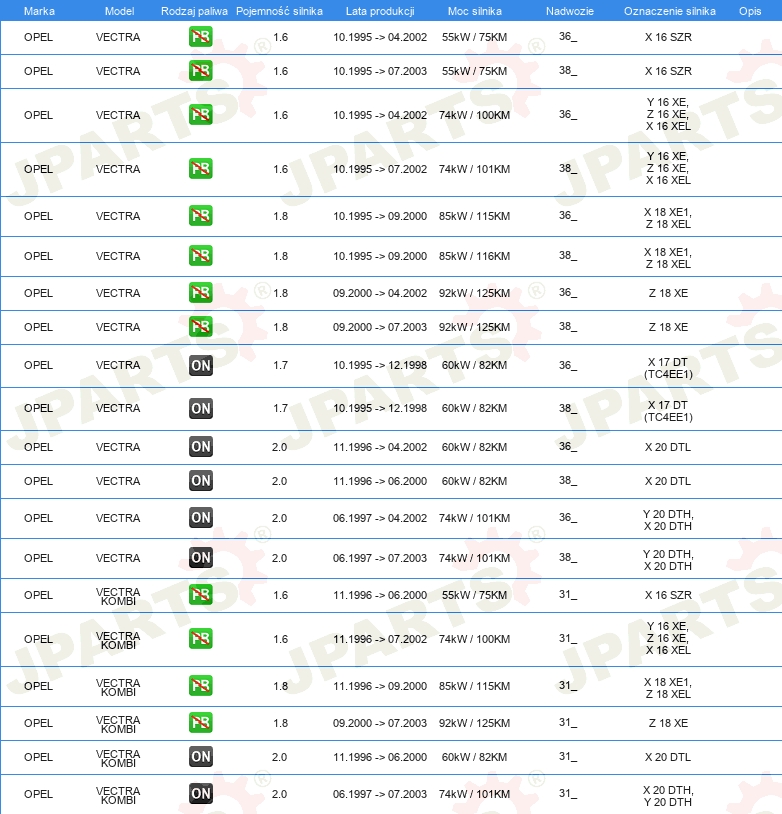Select the '10.1995 -> 07.2002' production date cell
The image size is (782, 814).
point(380,169)
